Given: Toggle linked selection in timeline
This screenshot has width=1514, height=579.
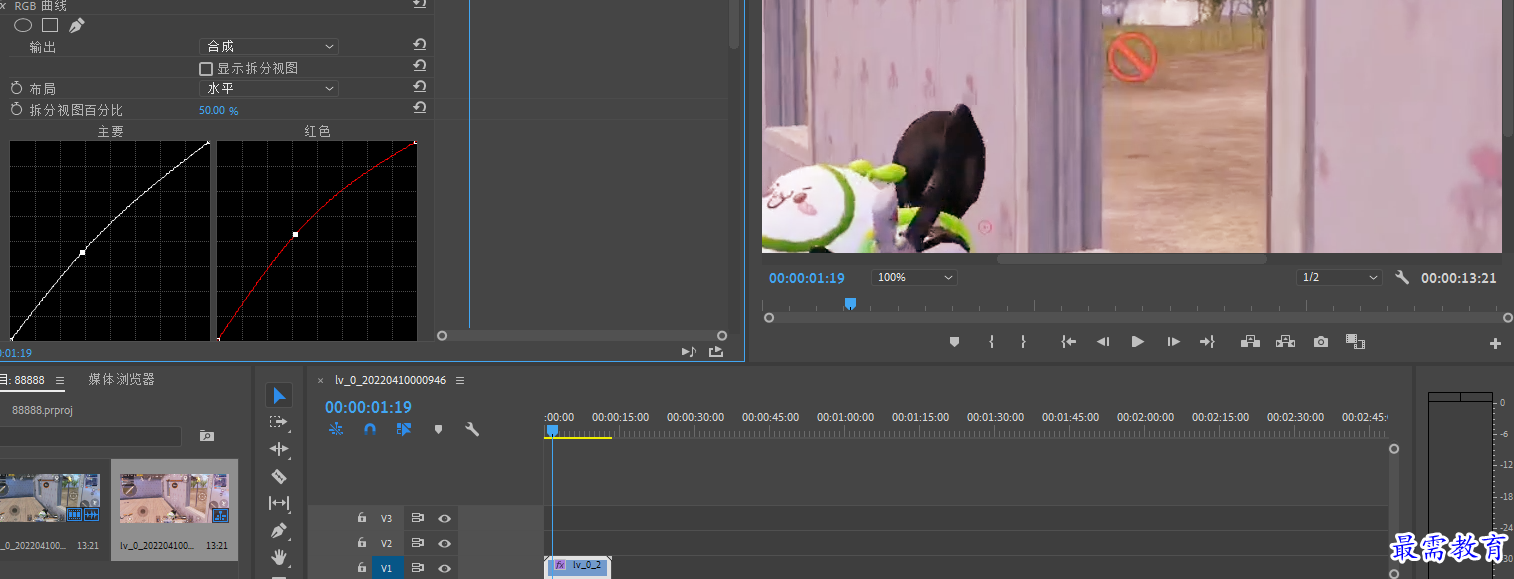Looking at the screenshot, I should (x=403, y=429).
